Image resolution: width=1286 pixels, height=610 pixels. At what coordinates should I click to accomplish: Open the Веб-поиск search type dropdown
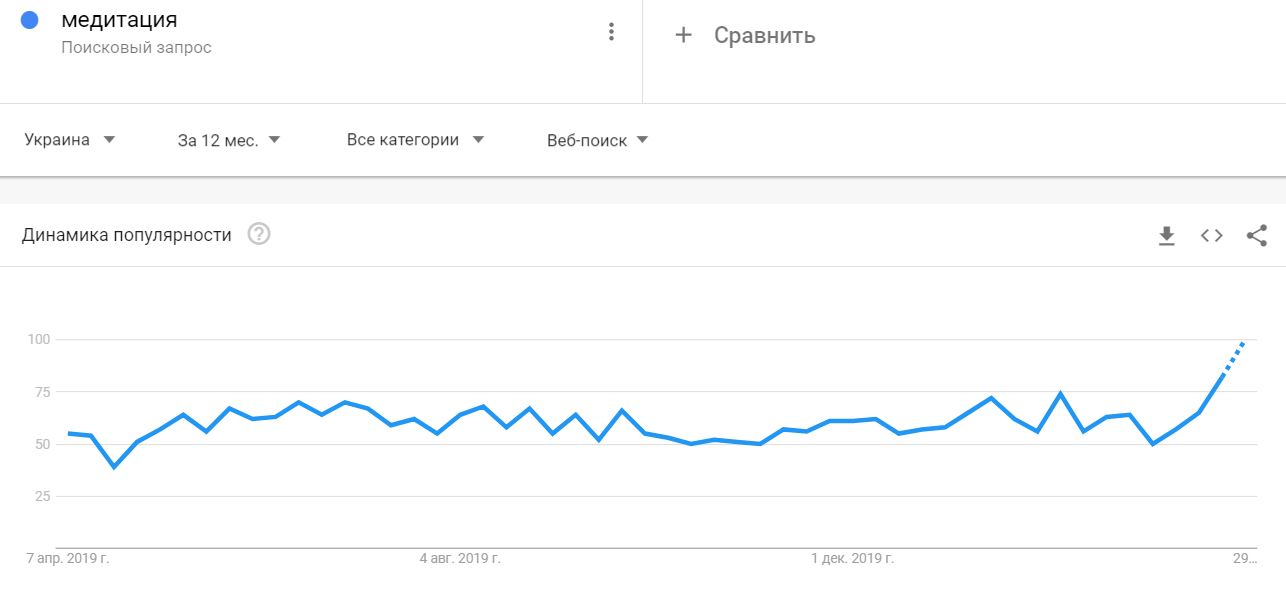point(598,140)
